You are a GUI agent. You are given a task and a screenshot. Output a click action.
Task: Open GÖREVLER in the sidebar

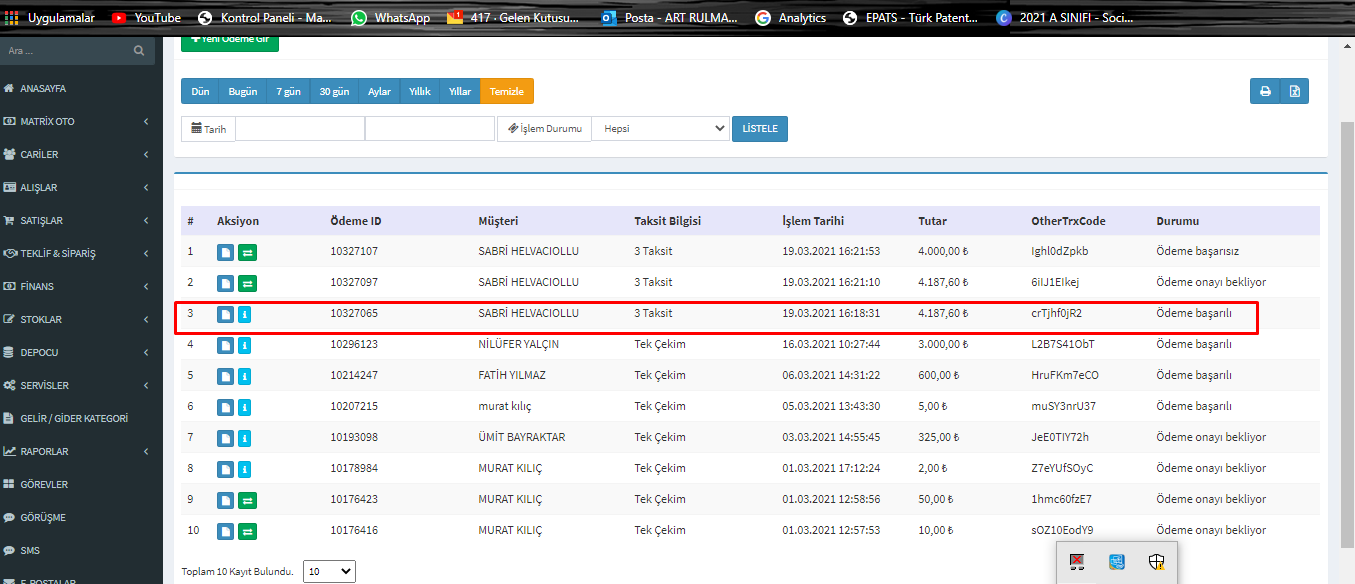pyautogui.click(x=43, y=485)
